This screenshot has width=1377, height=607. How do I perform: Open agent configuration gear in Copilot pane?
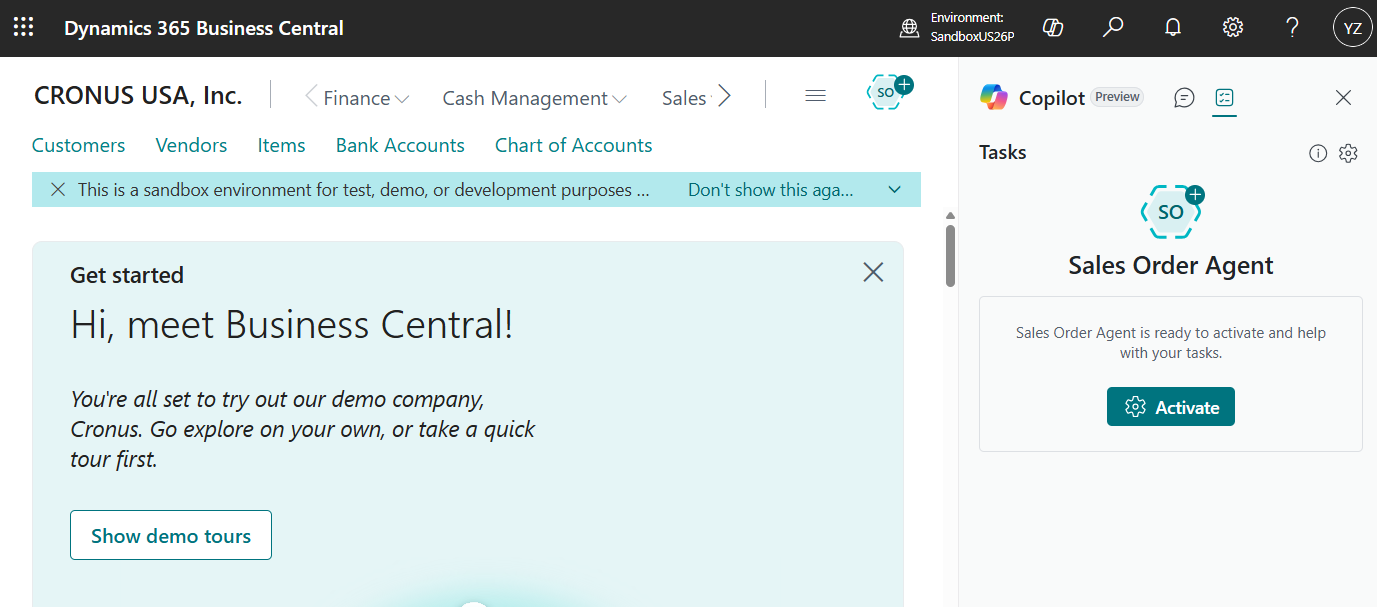(x=1347, y=153)
